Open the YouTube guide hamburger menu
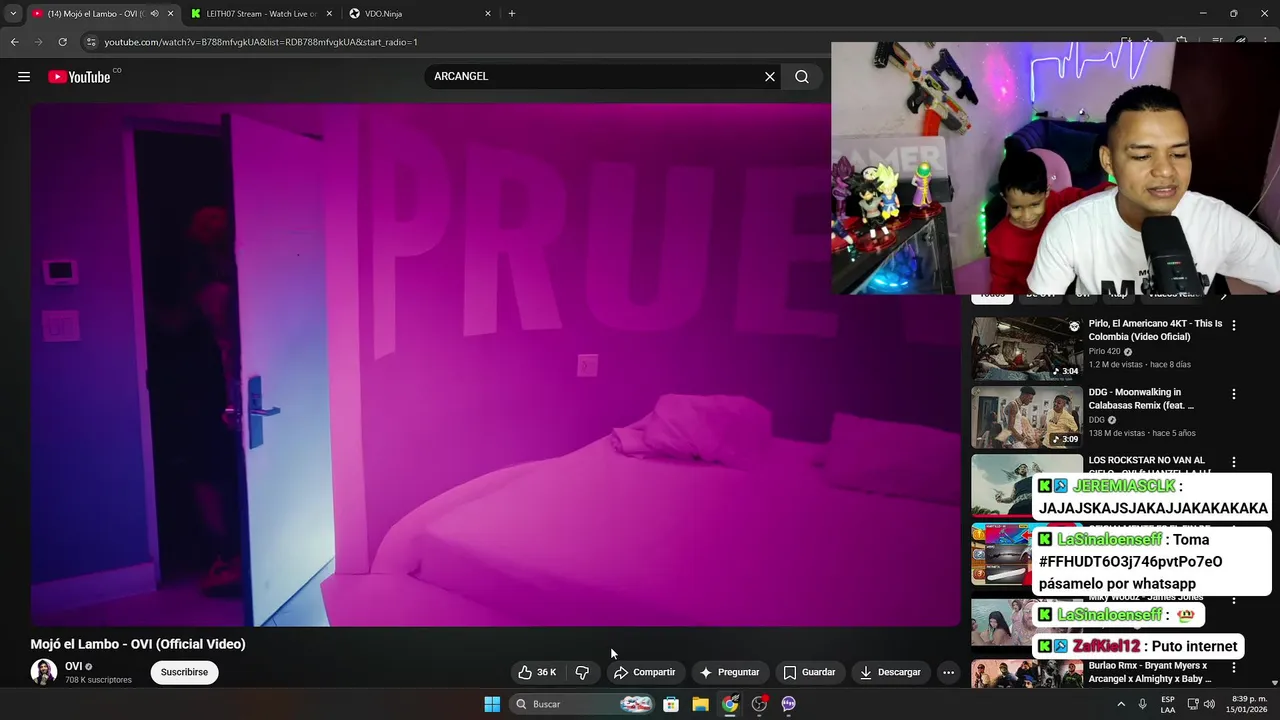This screenshot has height=720, width=1280. (24, 77)
